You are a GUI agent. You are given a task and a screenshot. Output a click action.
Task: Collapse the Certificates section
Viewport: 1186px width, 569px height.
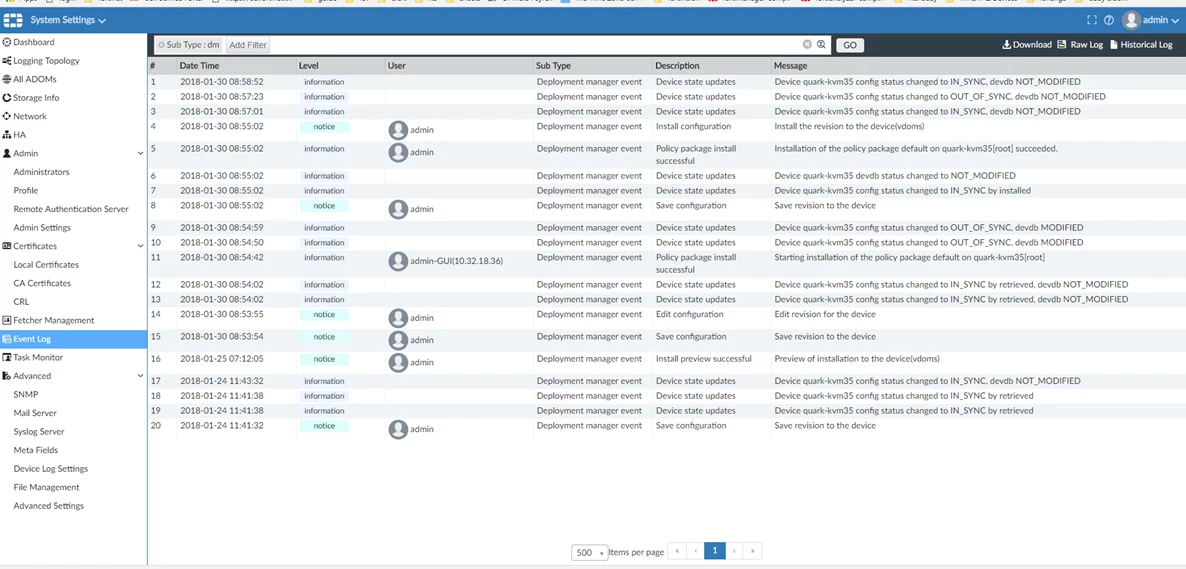click(x=140, y=246)
